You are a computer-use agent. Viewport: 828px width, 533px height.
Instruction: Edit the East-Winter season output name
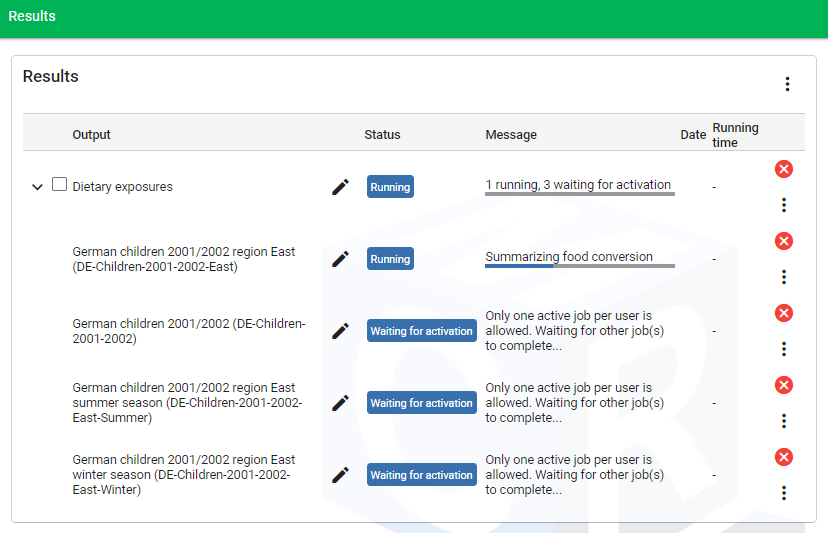click(340, 475)
